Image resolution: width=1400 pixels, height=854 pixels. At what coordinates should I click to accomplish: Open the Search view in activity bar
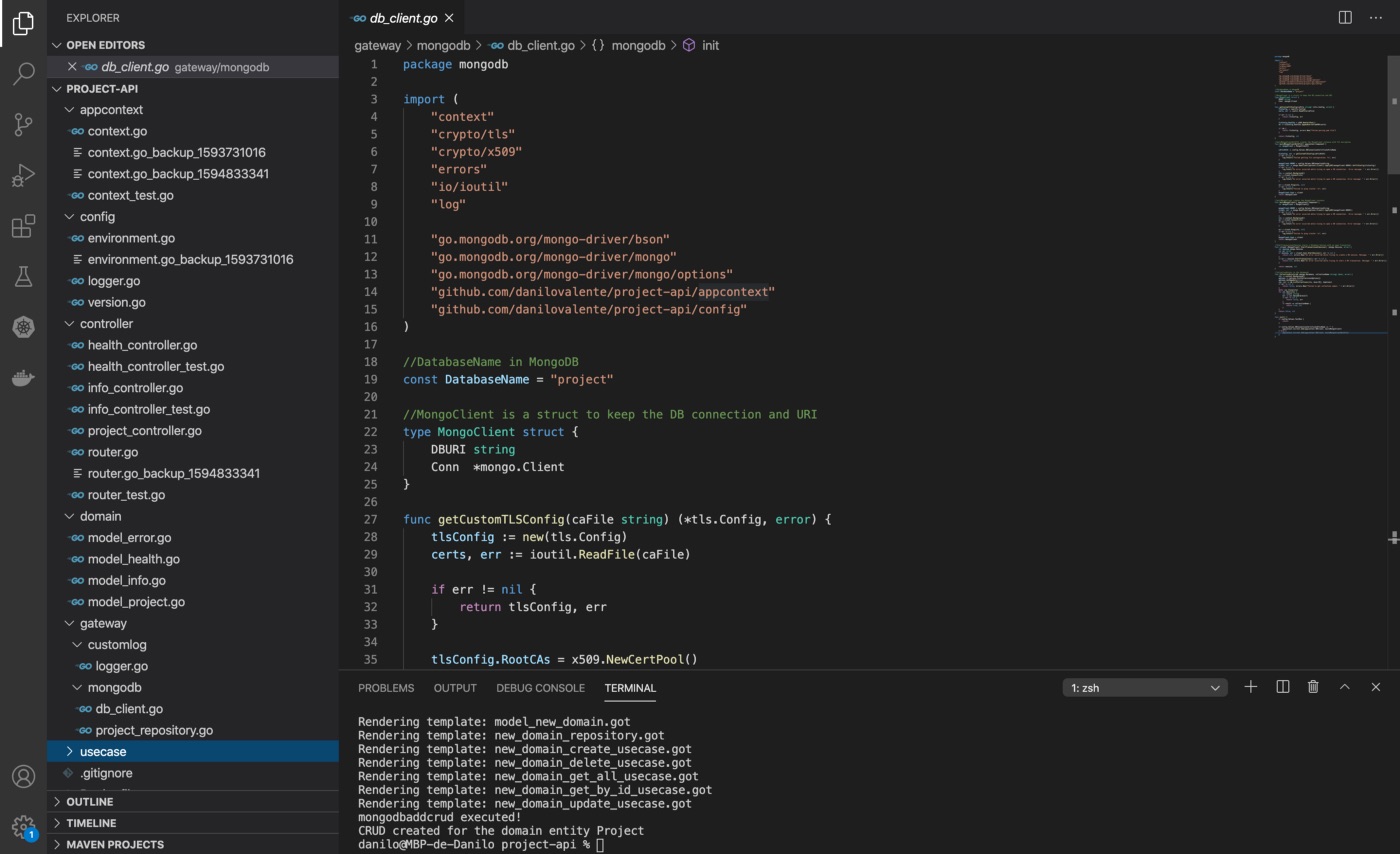pyautogui.click(x=23, y=73)
